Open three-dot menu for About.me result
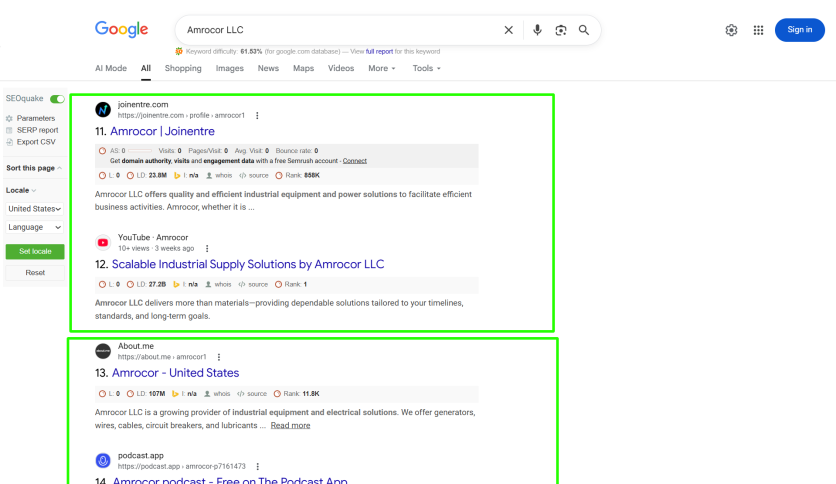Screen dimensions: 836x484 coord(219,357)
